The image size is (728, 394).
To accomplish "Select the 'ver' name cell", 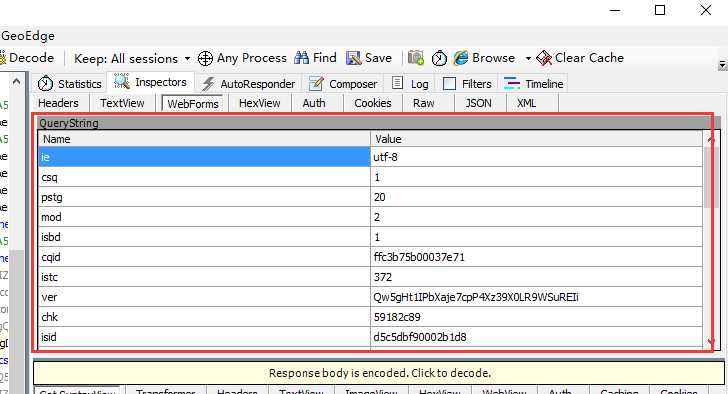I will click(204, 297).
